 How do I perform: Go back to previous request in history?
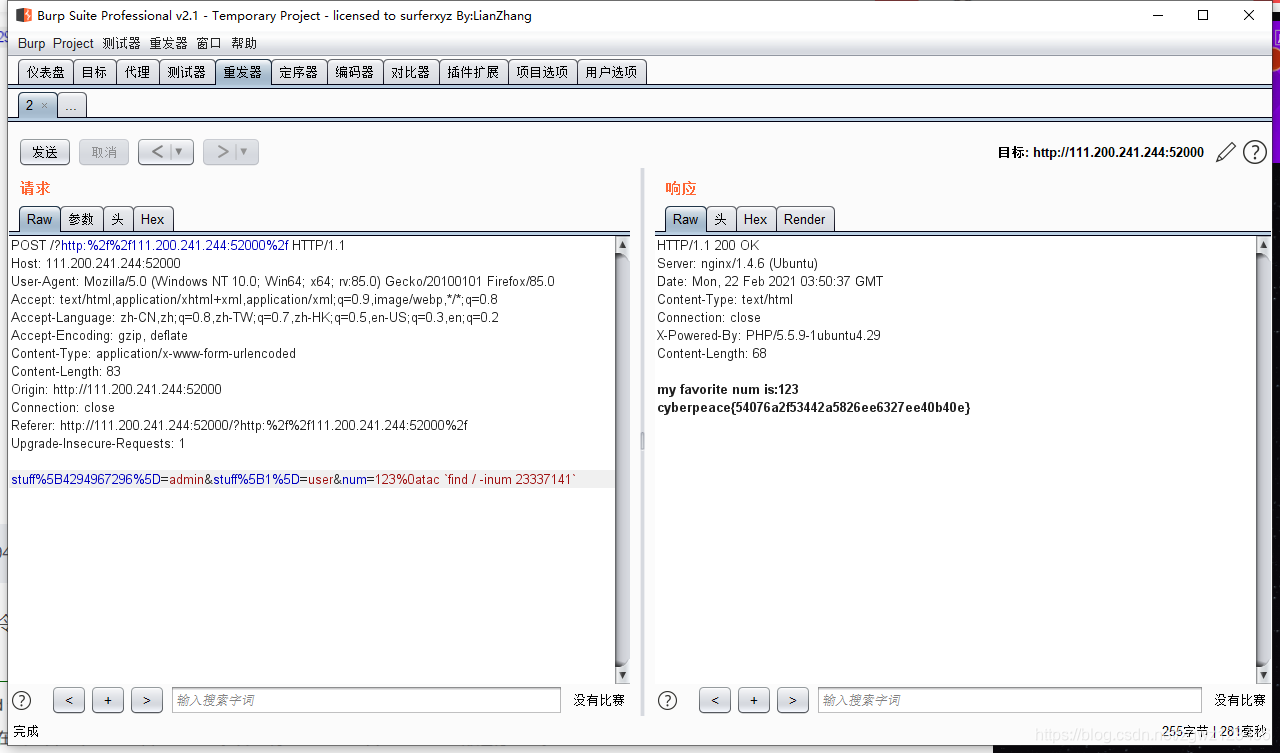pos(157,152)
